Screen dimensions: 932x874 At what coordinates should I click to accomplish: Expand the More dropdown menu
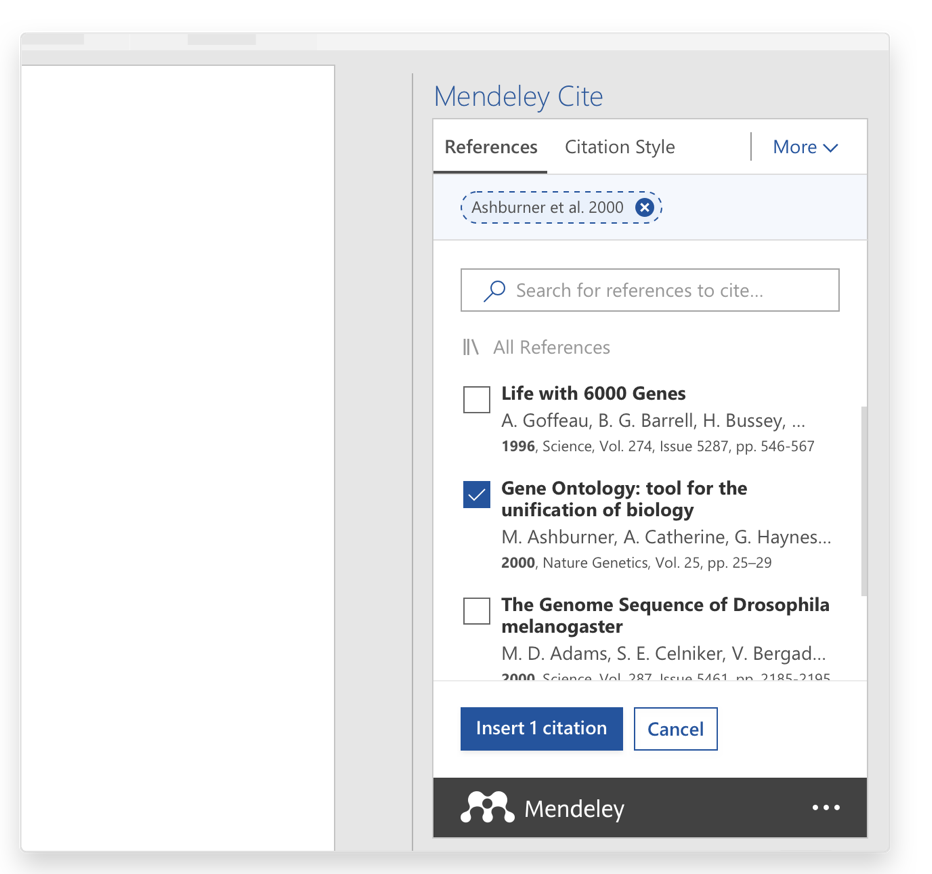794,147
